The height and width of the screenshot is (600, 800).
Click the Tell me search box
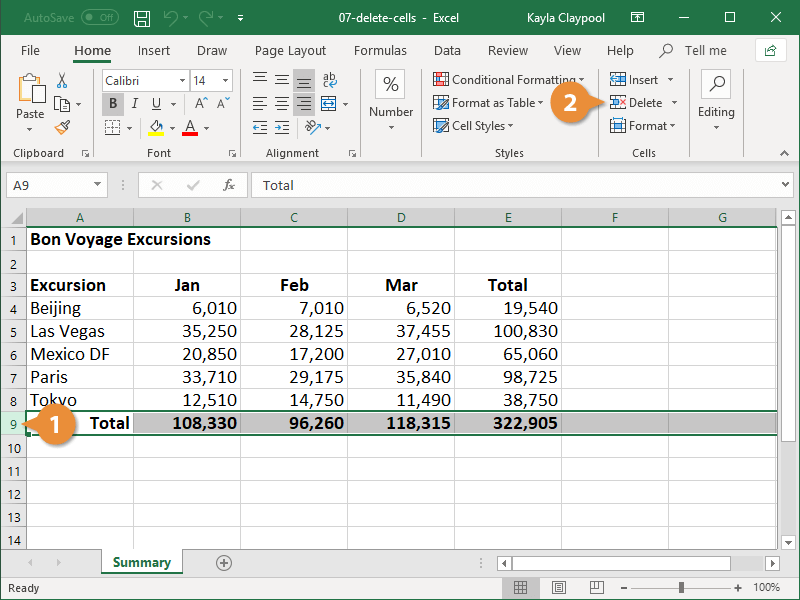(x=703, y=50)
